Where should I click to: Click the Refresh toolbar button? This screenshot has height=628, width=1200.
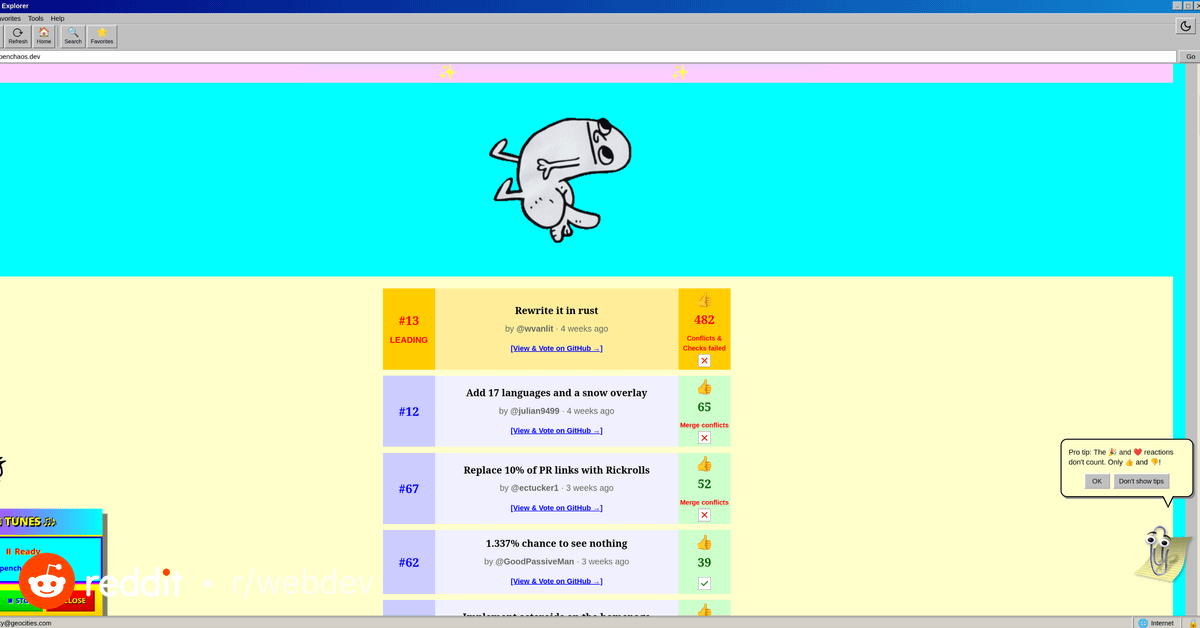point(18,36)
